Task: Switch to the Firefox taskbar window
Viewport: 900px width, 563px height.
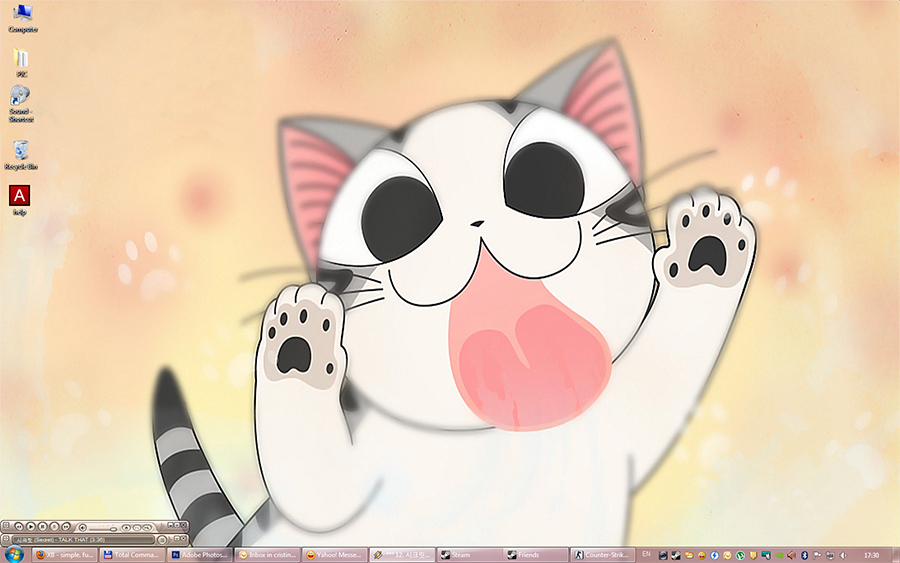Action: (64, 555)
